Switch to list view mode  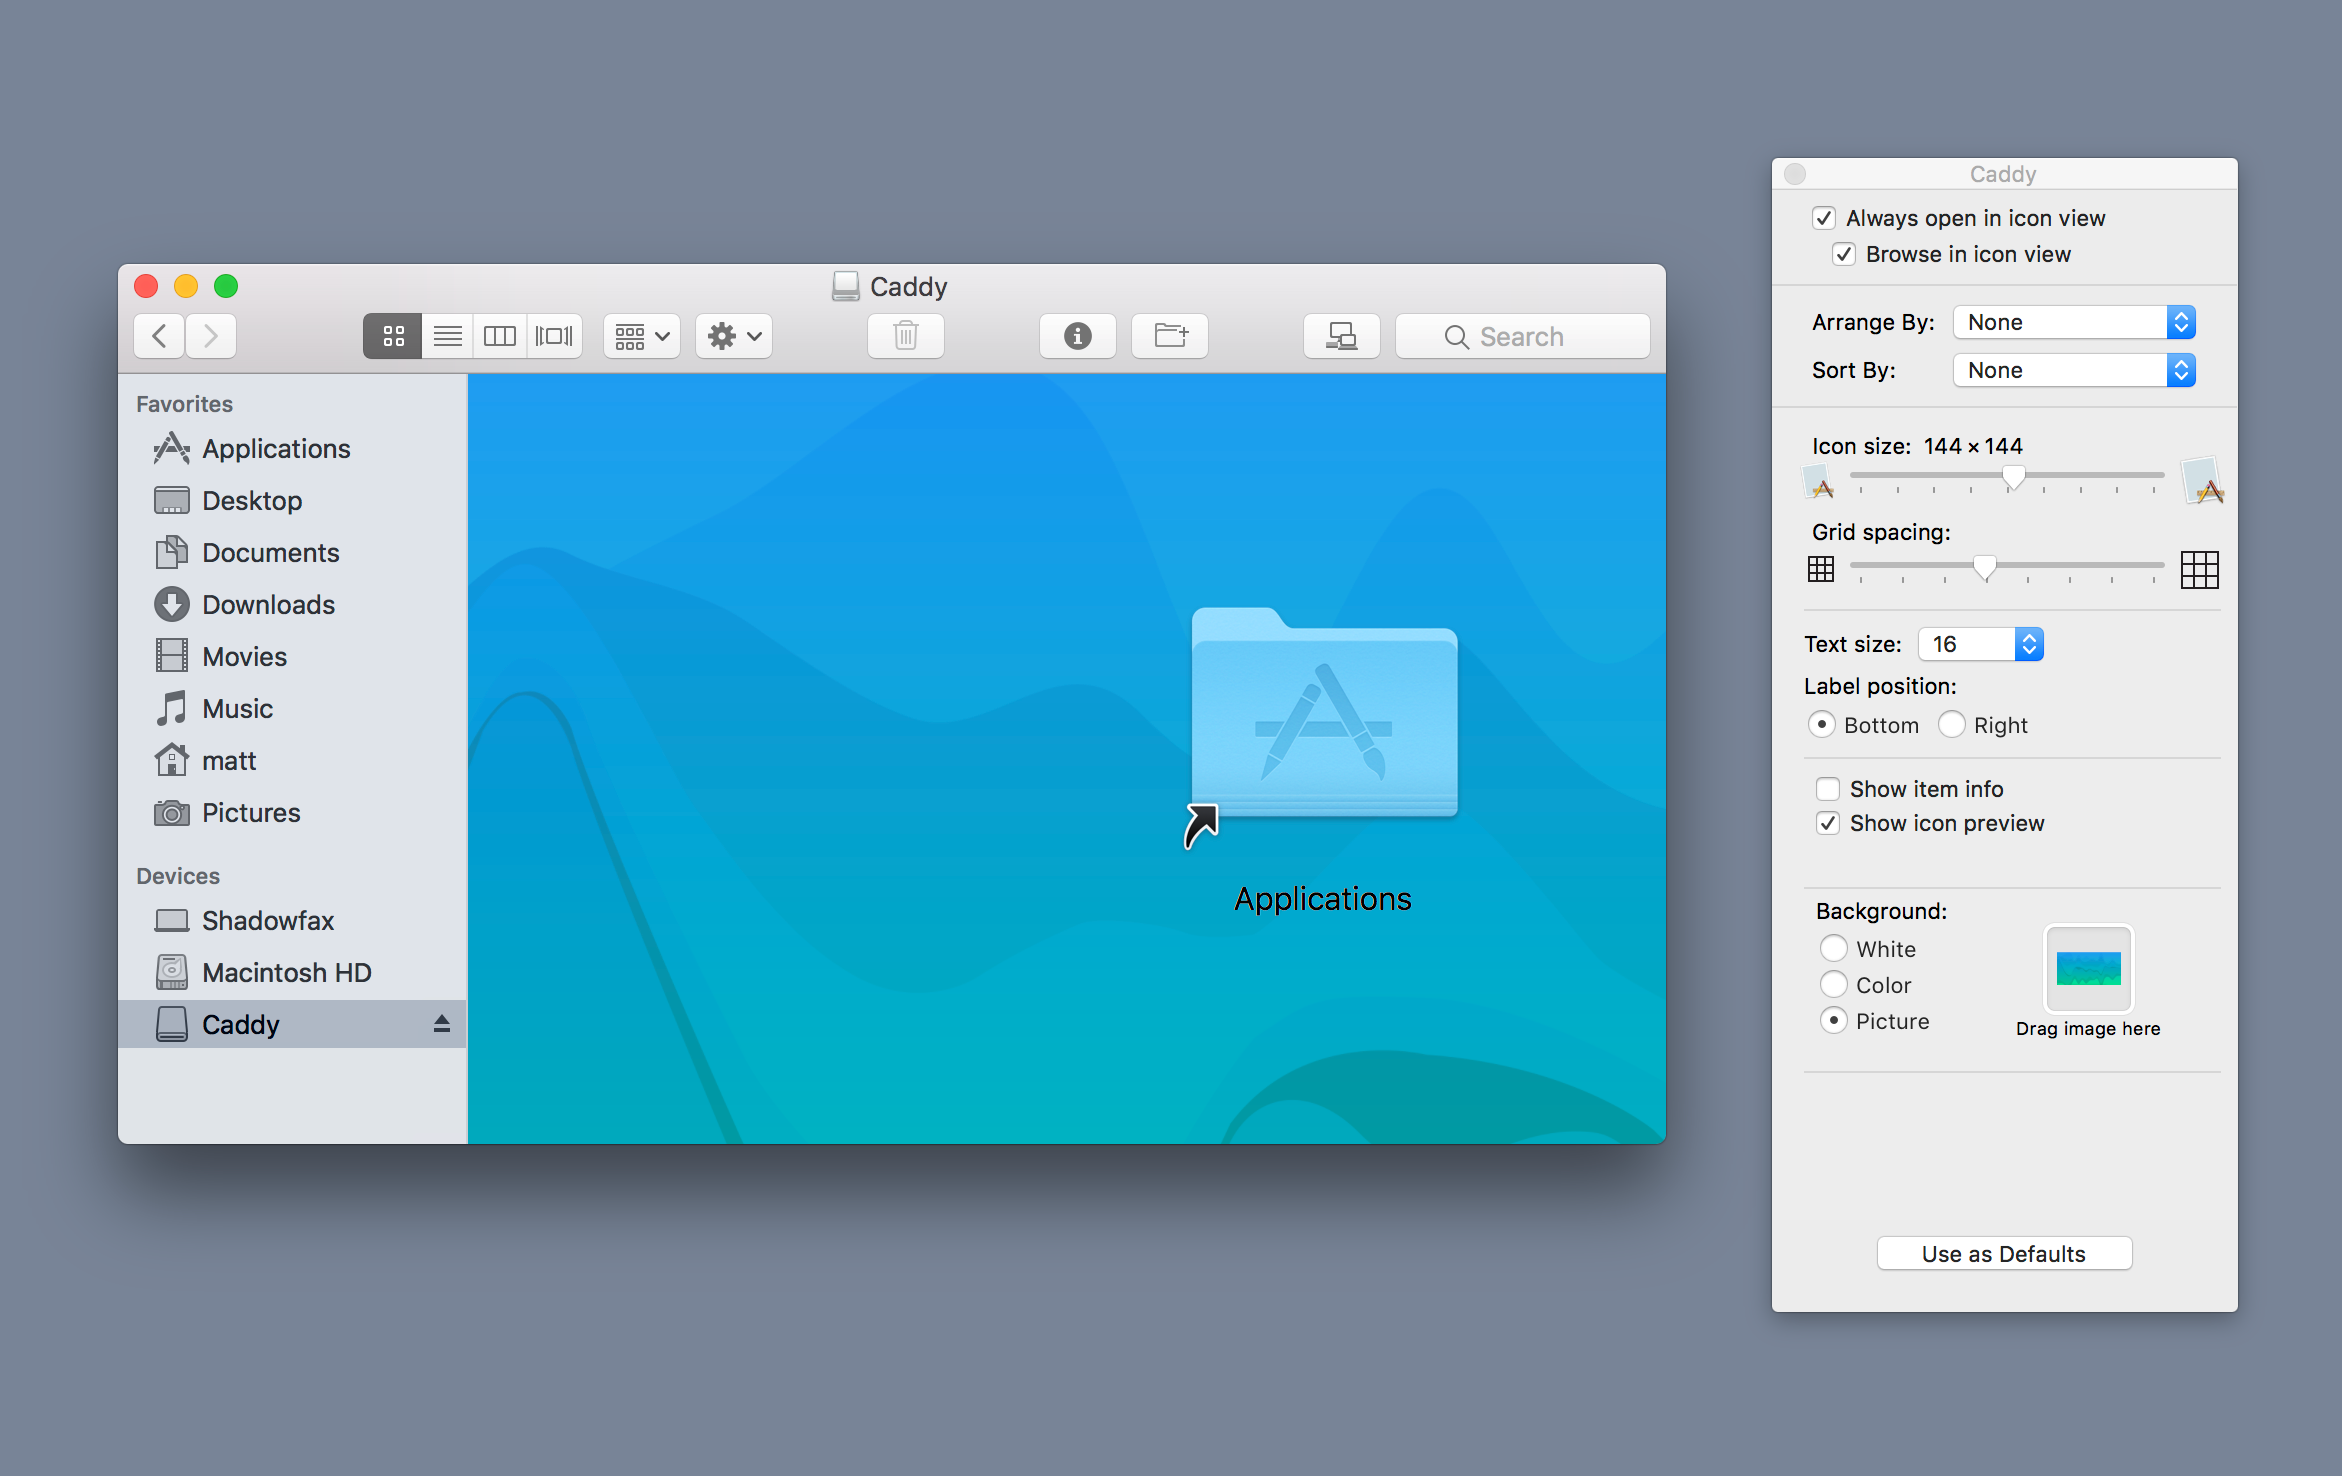(x=445, y=335)
